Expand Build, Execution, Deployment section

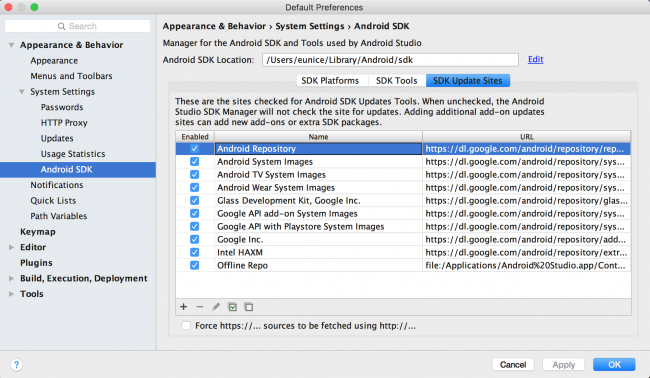(12, 278)
